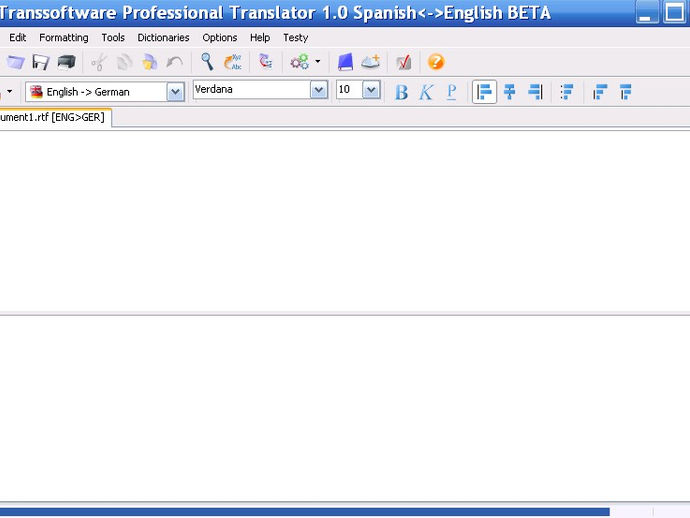Viewport: 690px width, 518px height.
Task: Open the Edit menu
Action: point(18,38)
